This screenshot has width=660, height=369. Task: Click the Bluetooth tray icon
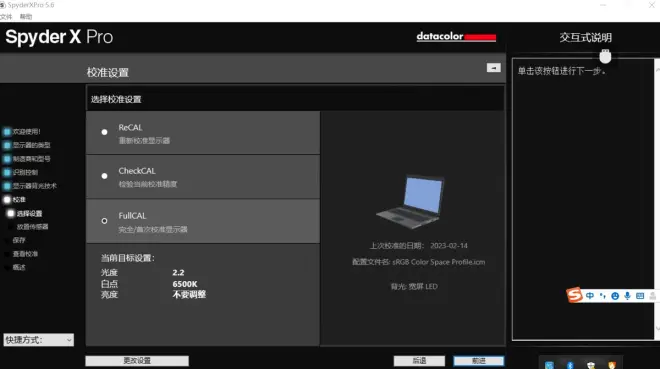point(570,365)
